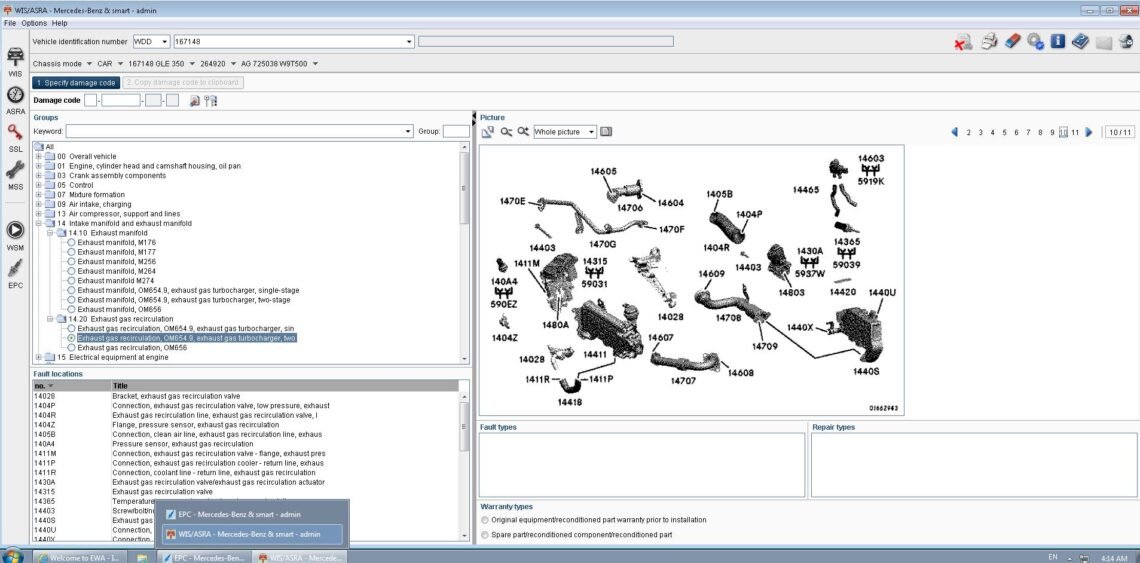Click the 10/11 page number field
This screenshot has width=1140, height=563.
(1118, 132)
